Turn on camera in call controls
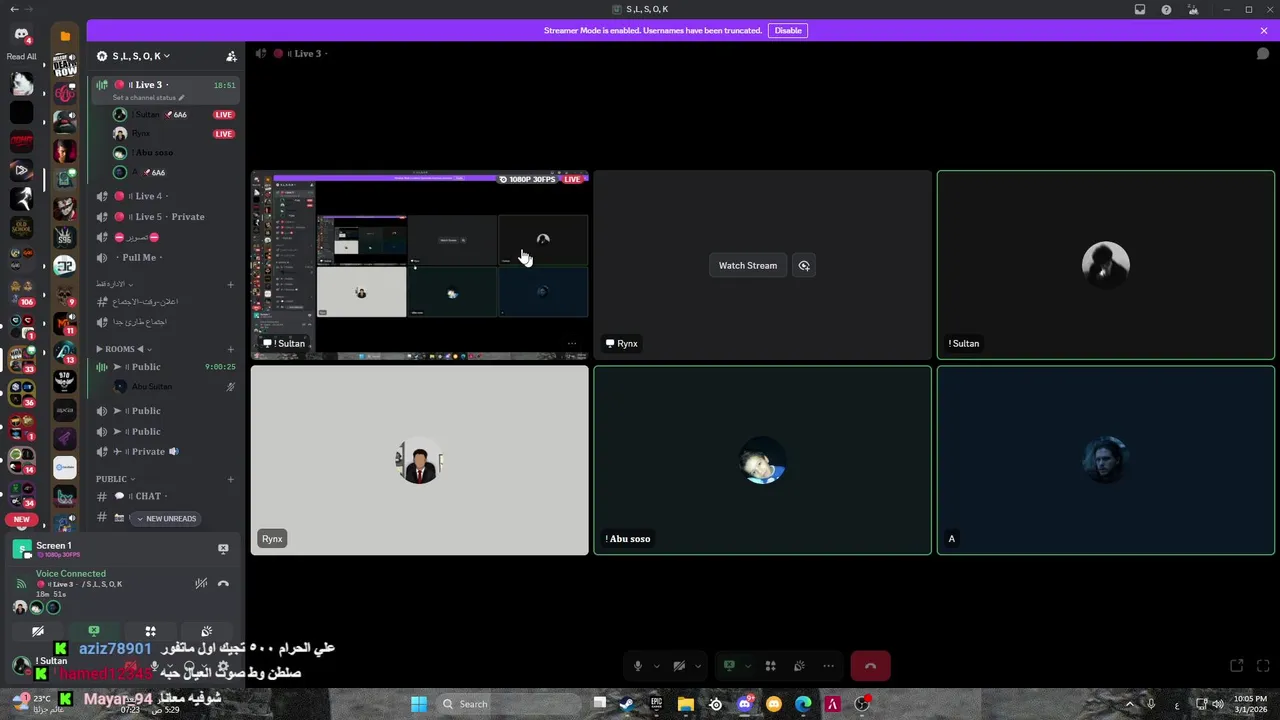Image resolution: width=1280 pixels, height=720 pixels. click(679, 666)
